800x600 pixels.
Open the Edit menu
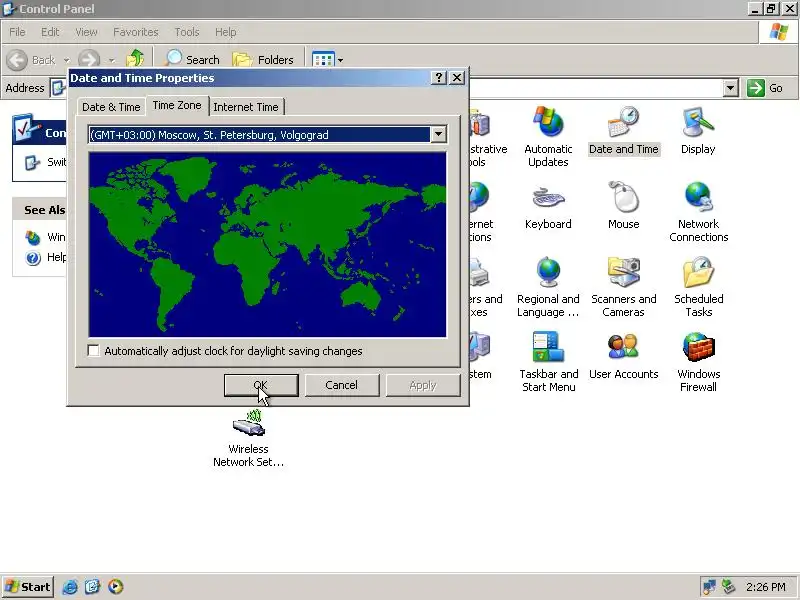click(50, 32)
